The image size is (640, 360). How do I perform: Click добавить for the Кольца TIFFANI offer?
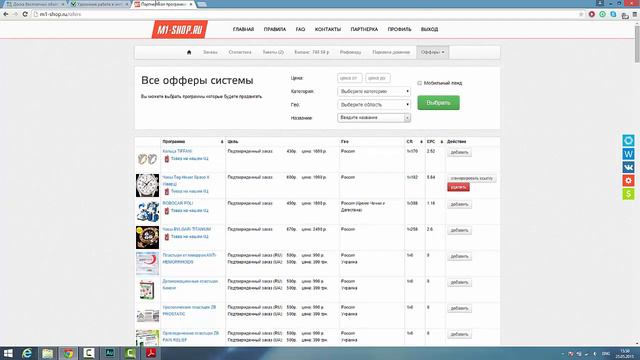459,152
